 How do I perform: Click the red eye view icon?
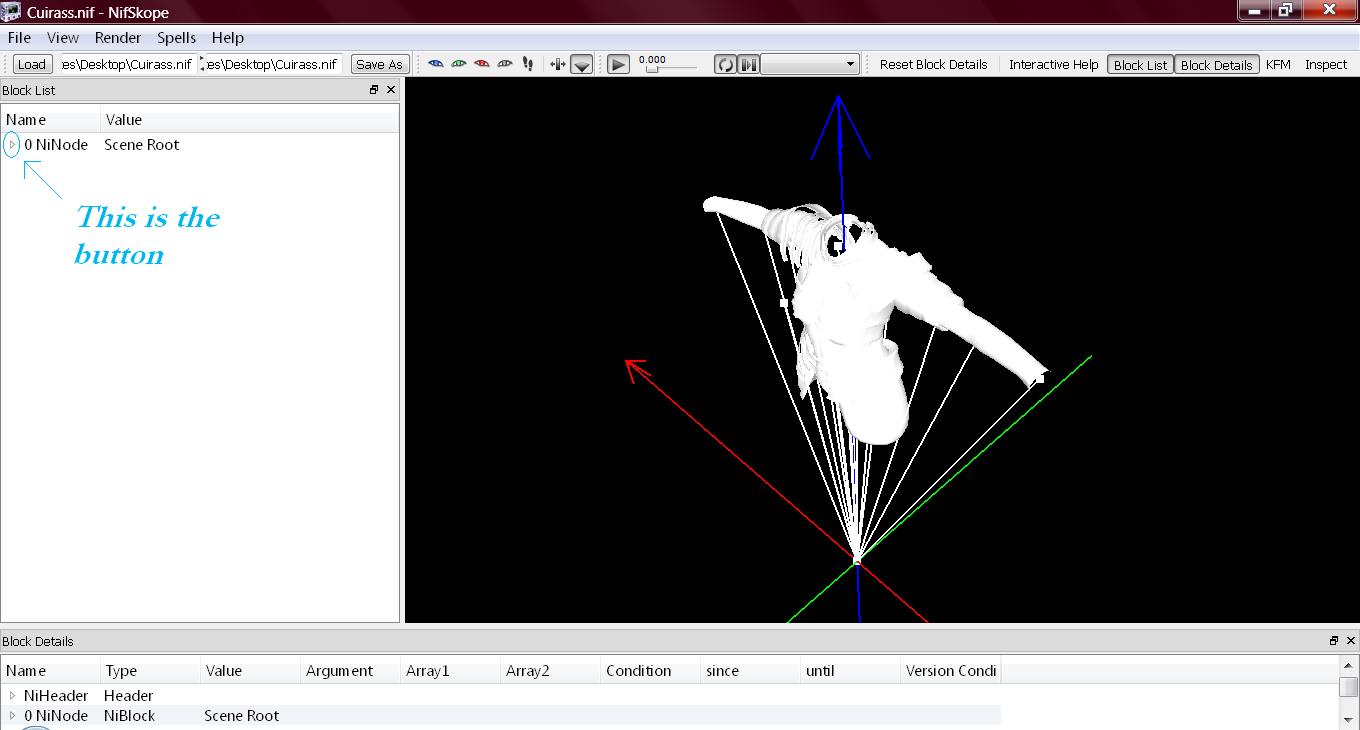coord(481,64)
